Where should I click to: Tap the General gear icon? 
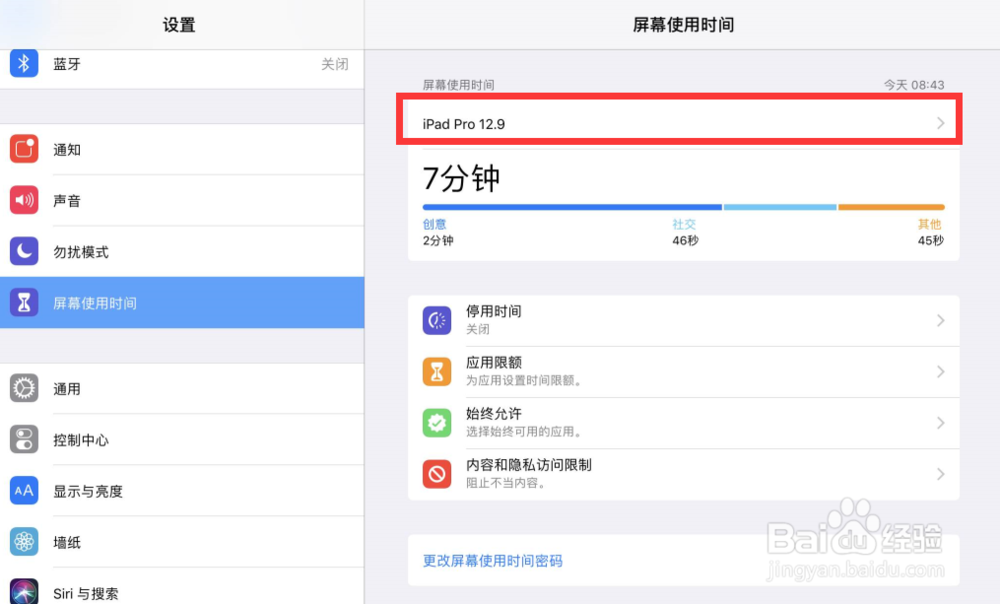[x=24, y=388]
